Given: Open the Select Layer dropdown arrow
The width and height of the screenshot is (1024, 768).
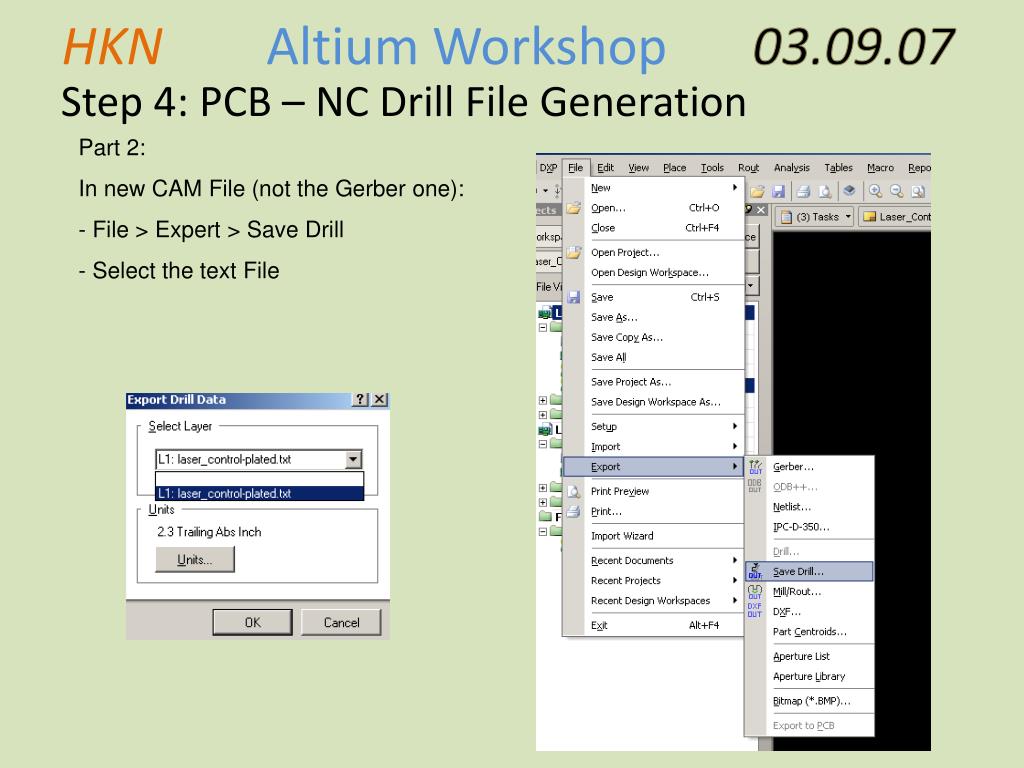Looking at the screenshot, I should pyautogui.click(x=353, y=459).
